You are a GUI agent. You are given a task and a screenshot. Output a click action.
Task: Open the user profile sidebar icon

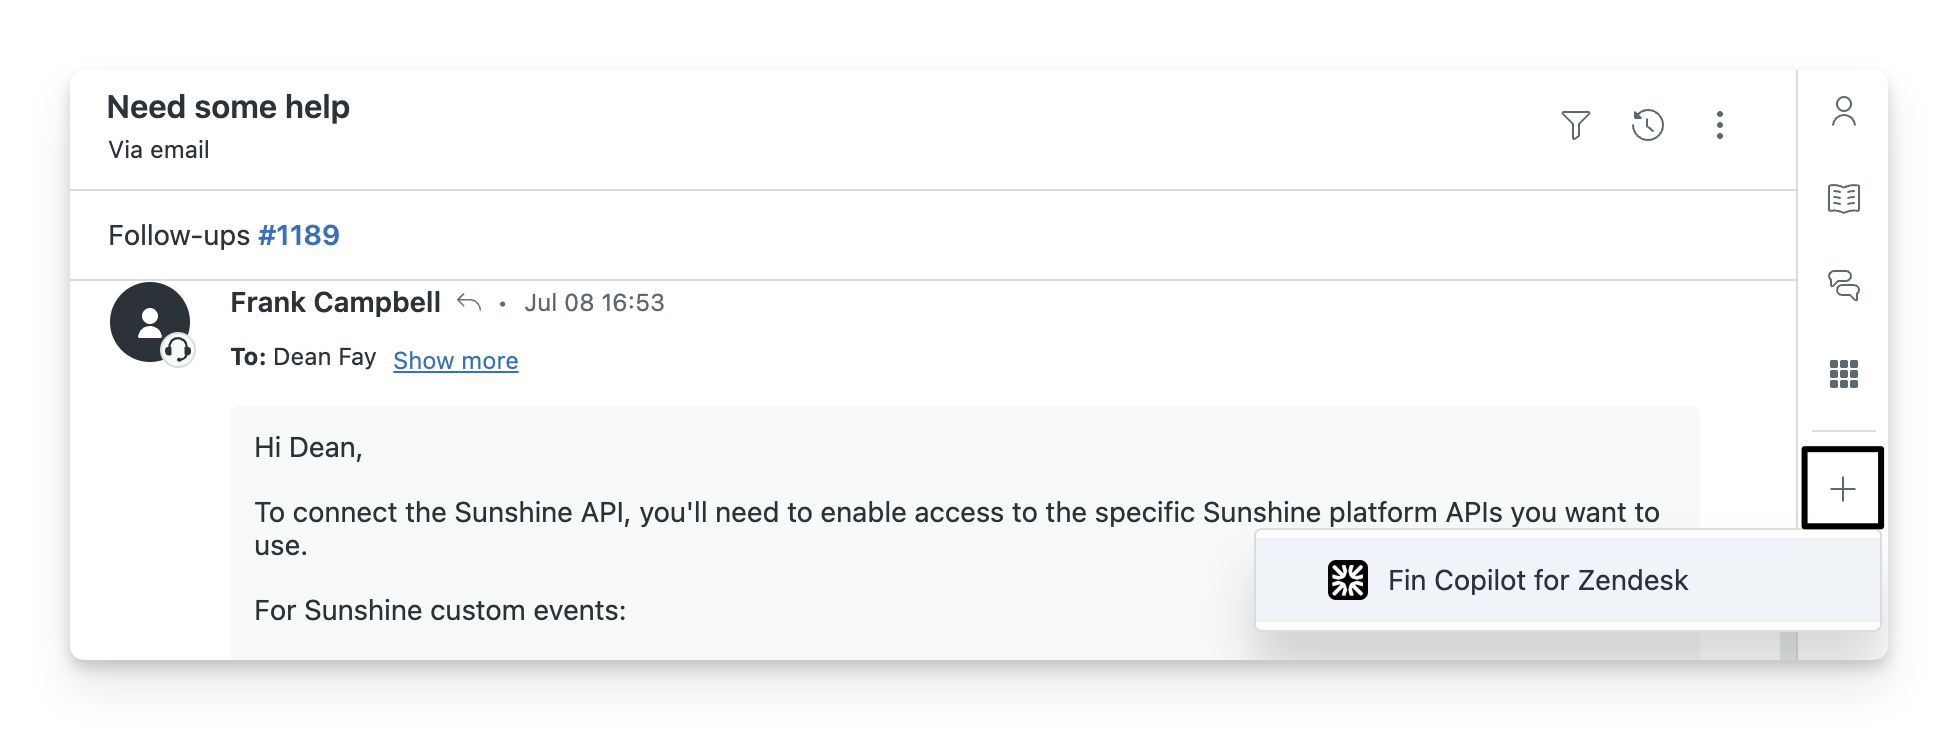1843,111
